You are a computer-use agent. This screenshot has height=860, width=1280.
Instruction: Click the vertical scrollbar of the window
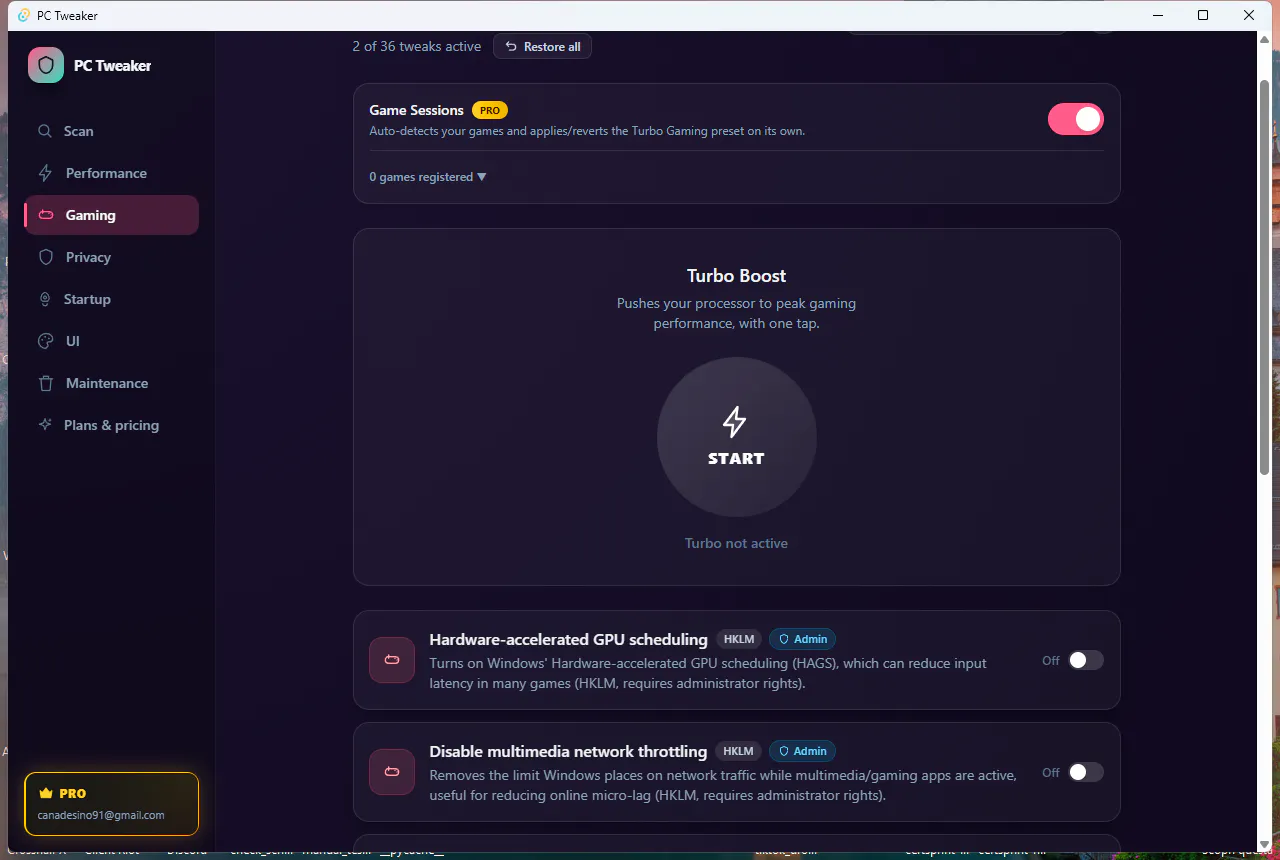pyautogui.click(x=1264, y=275)
